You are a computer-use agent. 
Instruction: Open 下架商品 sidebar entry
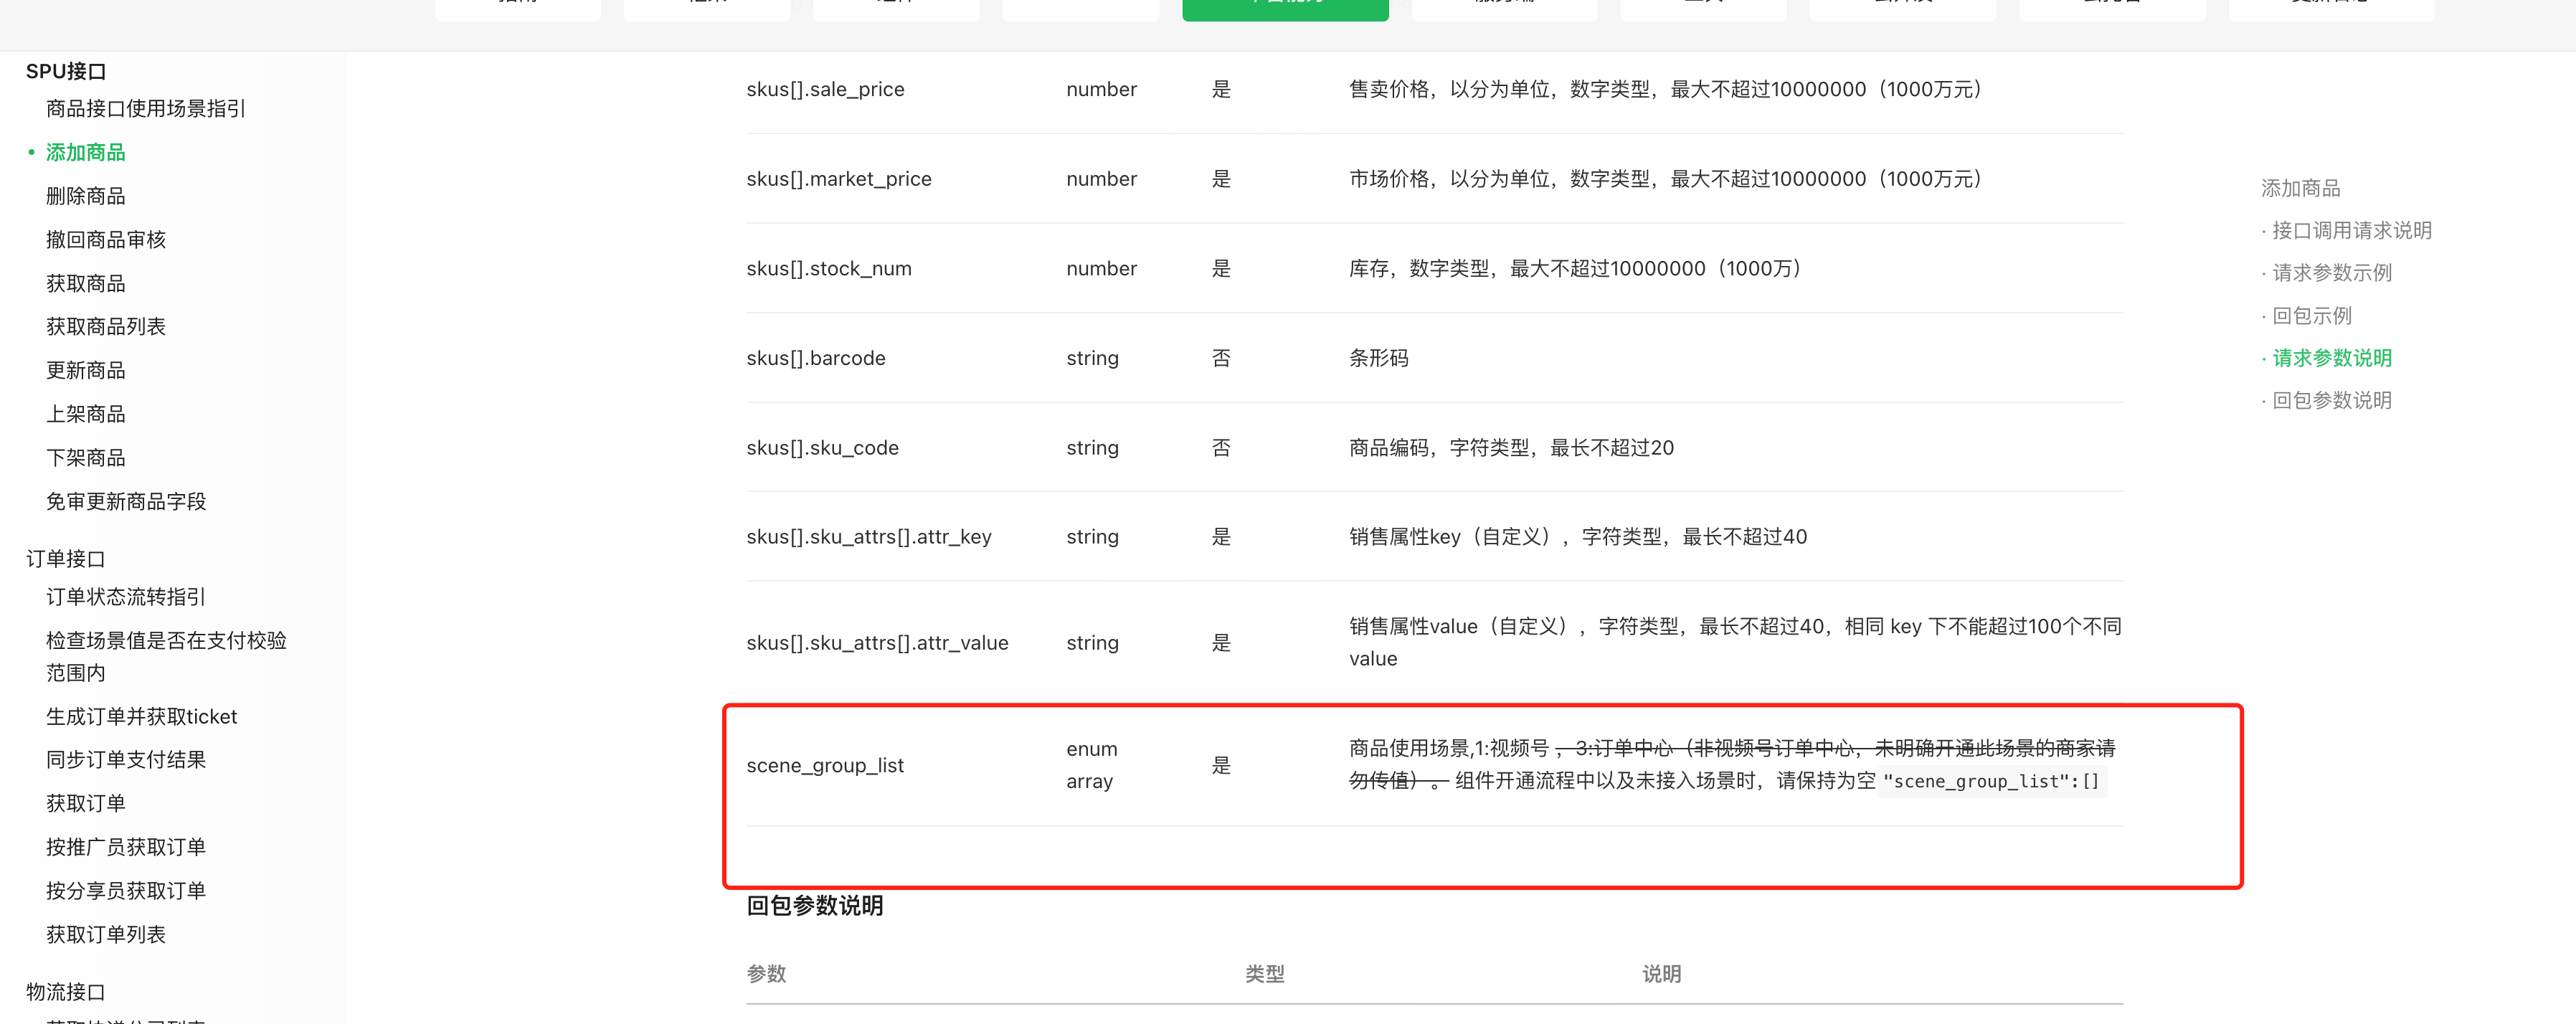coord(85,458)
